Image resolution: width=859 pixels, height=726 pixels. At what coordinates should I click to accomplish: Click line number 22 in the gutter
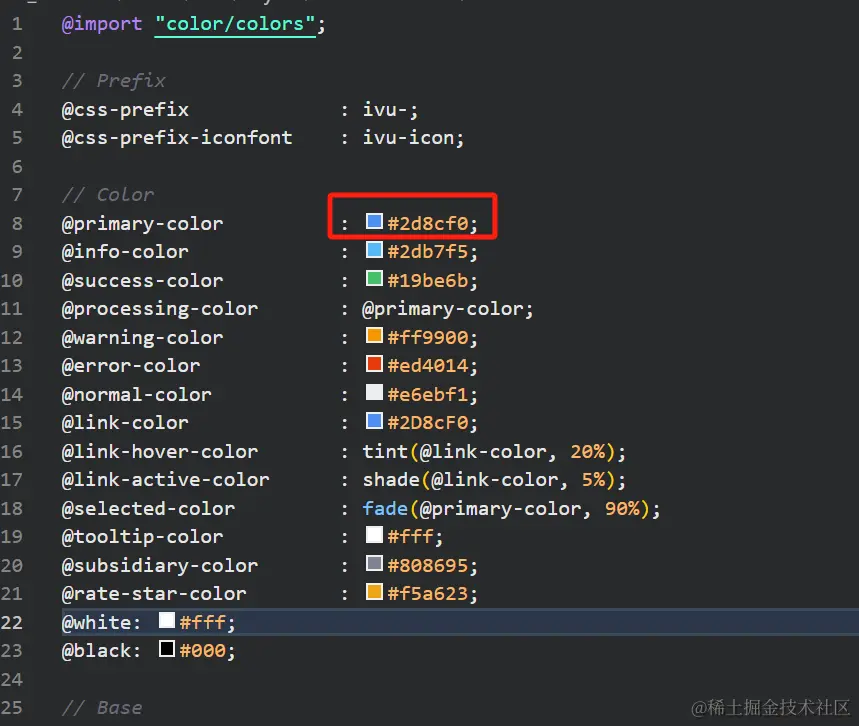point(12,622)
